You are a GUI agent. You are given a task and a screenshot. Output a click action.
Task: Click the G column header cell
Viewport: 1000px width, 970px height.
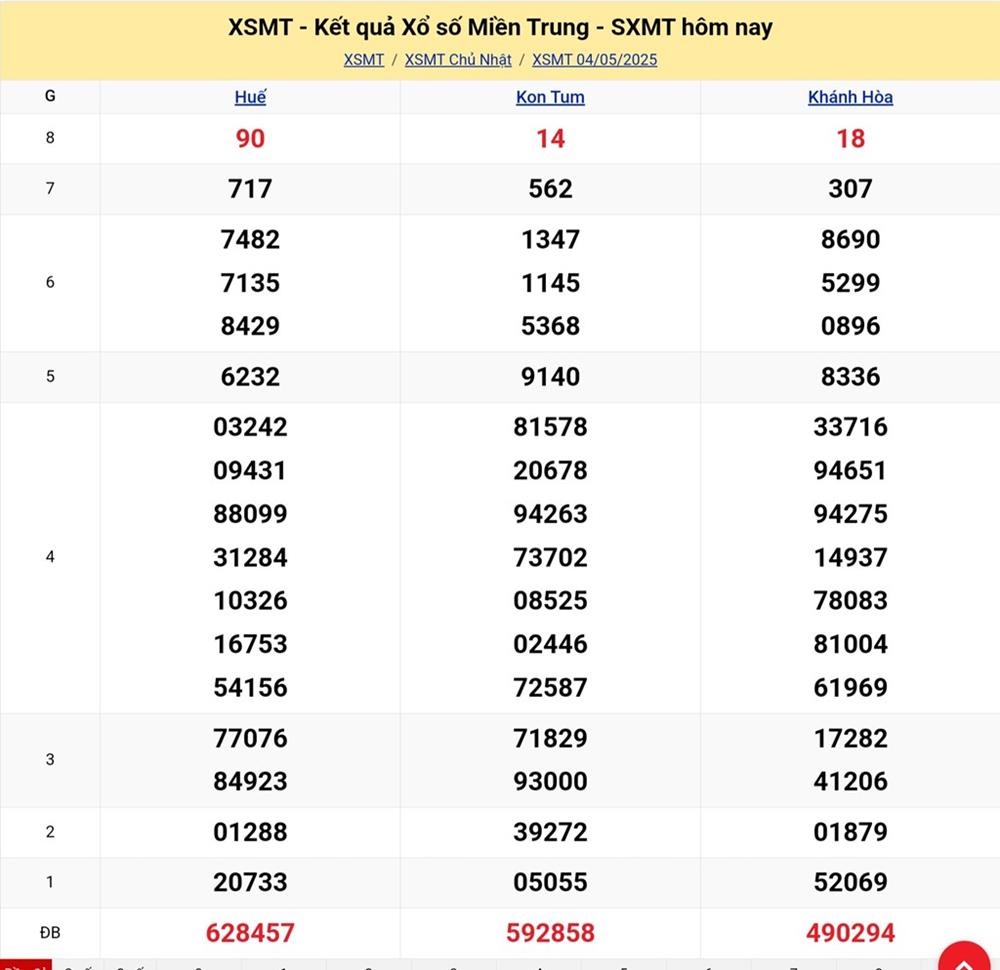pyautogui.click(x=50, y=97)
